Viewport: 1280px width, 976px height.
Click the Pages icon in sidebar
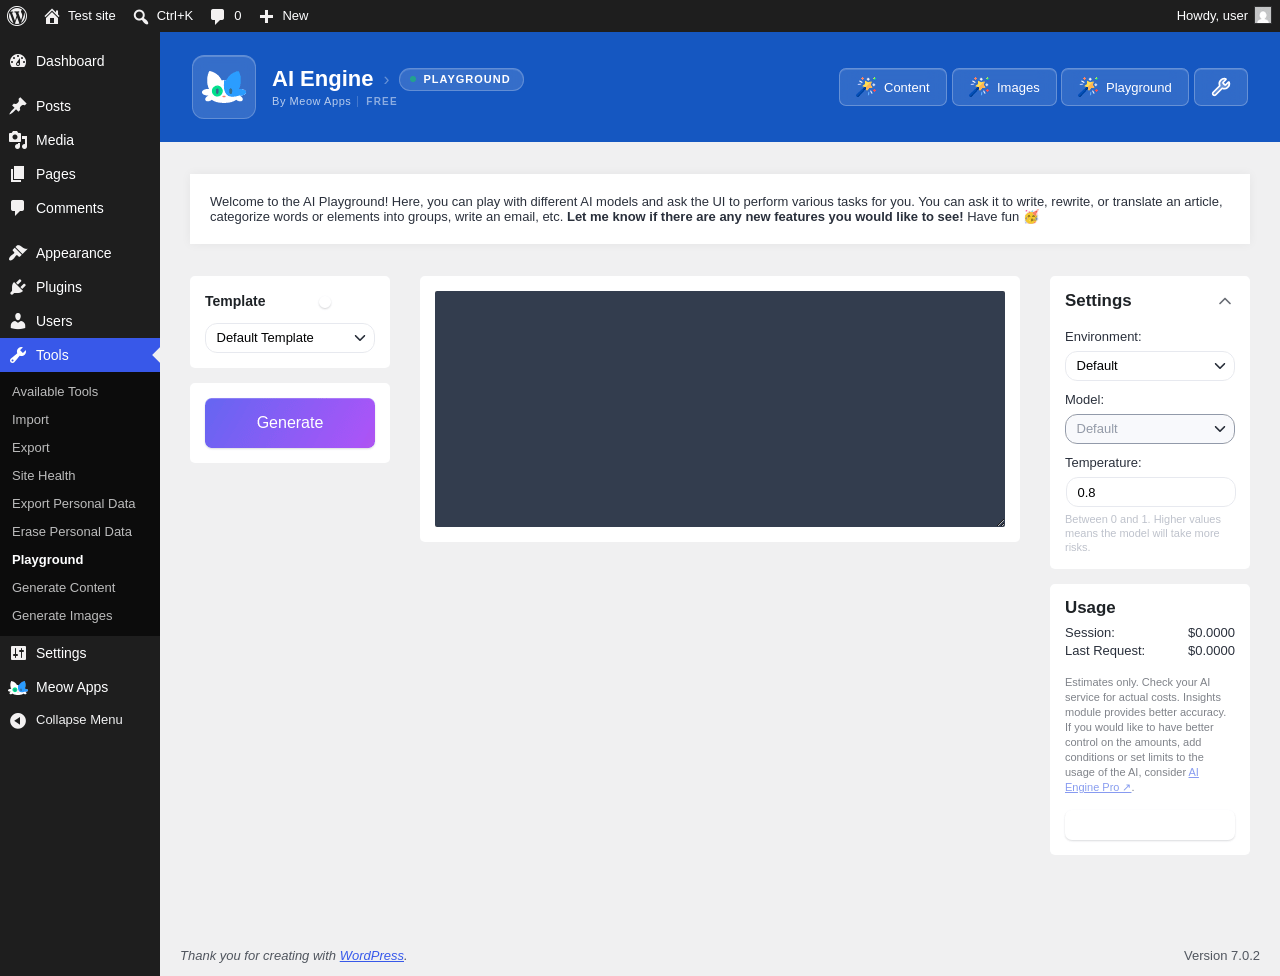click(18, 174)
